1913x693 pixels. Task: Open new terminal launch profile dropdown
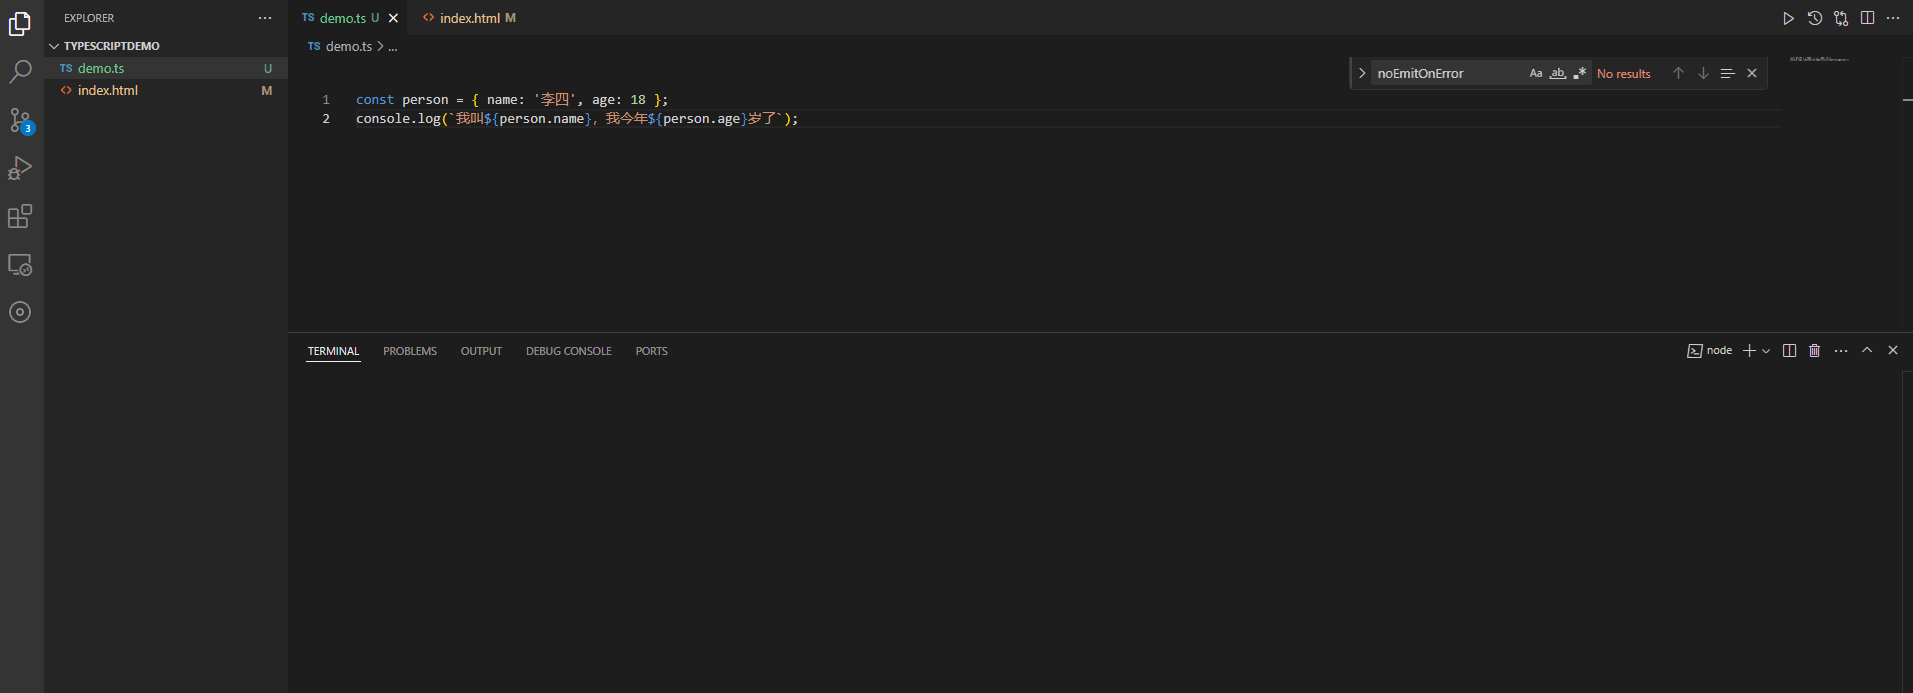(1766, 351)
